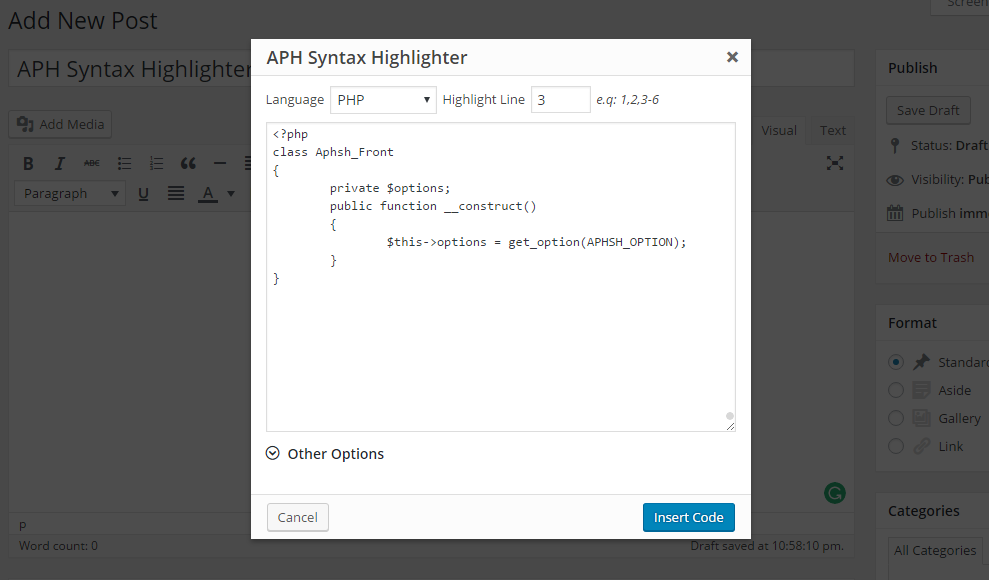Viewport: 989px width, 580px height.
Task: Click the Highlight Line input field
Action: pos(561,100)
